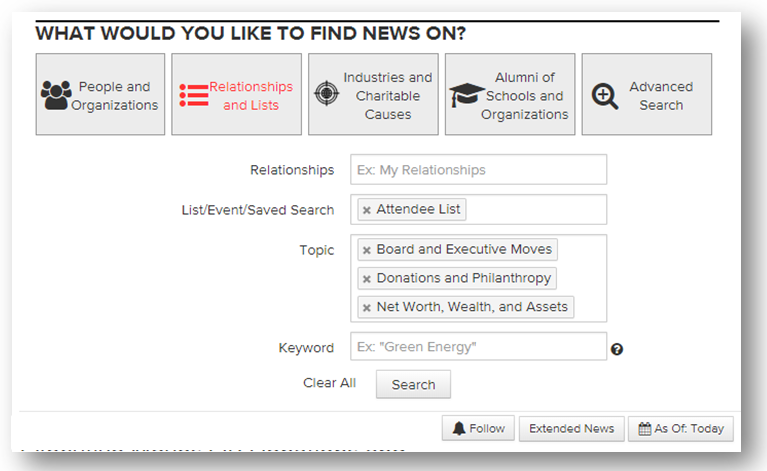Viewport: 767px width, 471px height.
Task: Focus the Keyword text box
Action: [478, 347]
